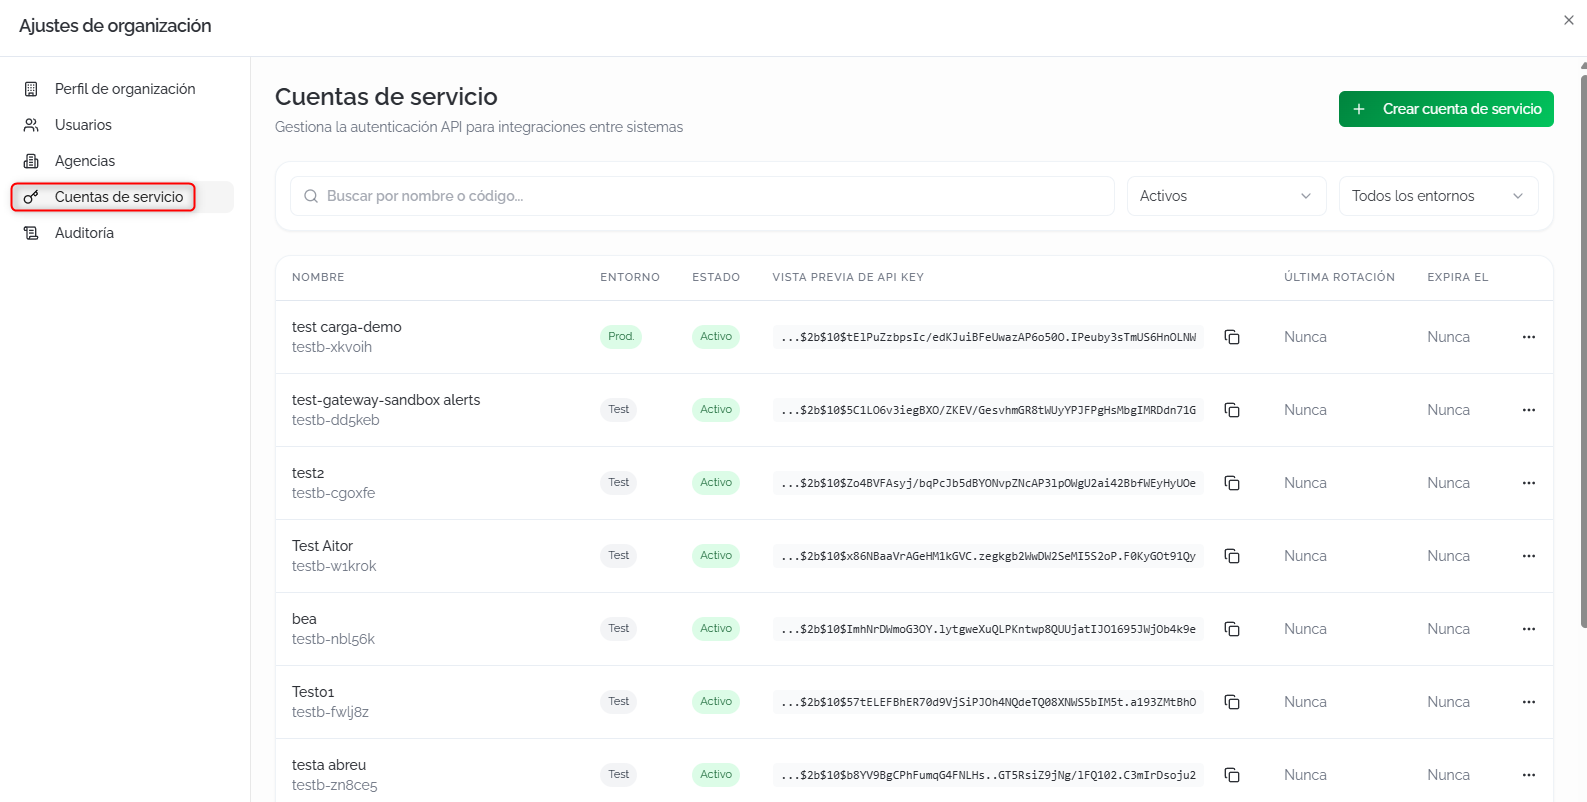Click the name Test Aitor
The image size is (1587, 802).
pos(322,546)
